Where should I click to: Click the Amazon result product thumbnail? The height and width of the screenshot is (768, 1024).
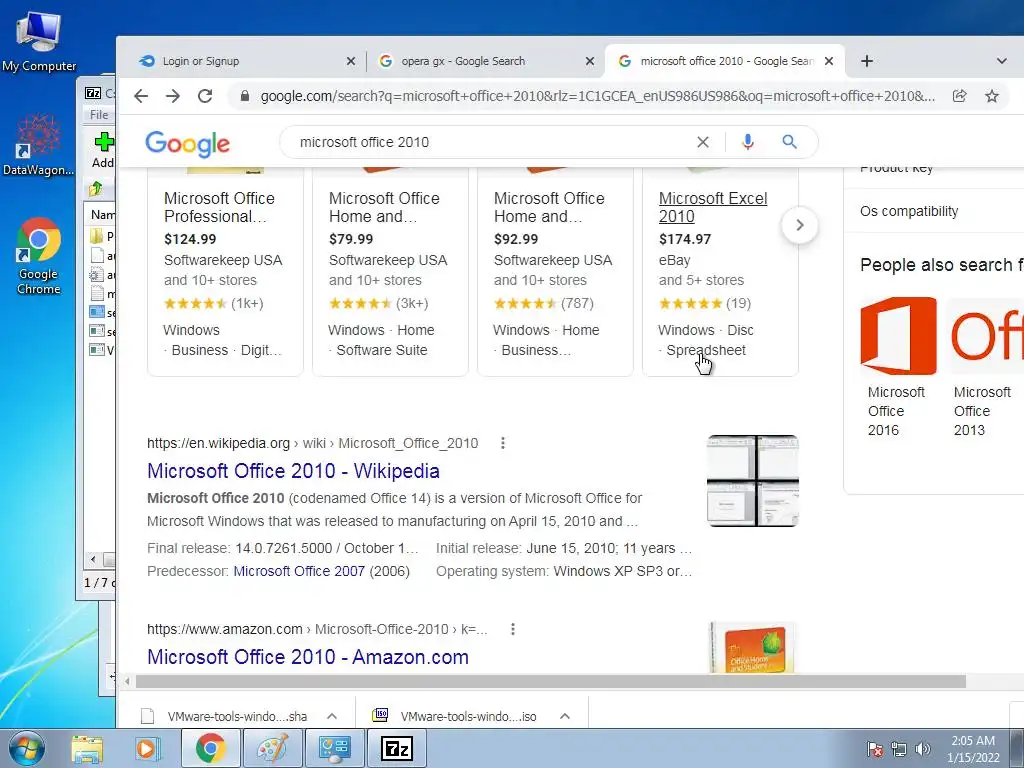[x=753, y=647]
